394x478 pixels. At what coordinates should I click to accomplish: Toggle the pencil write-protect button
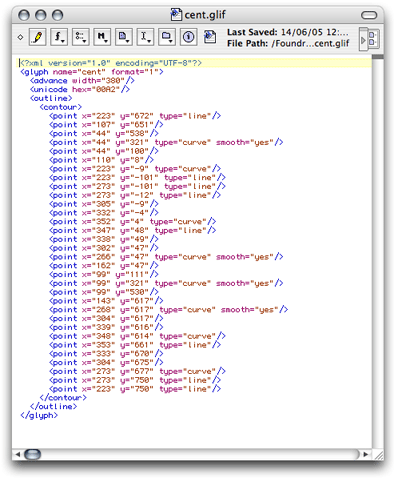pos(38,37)
